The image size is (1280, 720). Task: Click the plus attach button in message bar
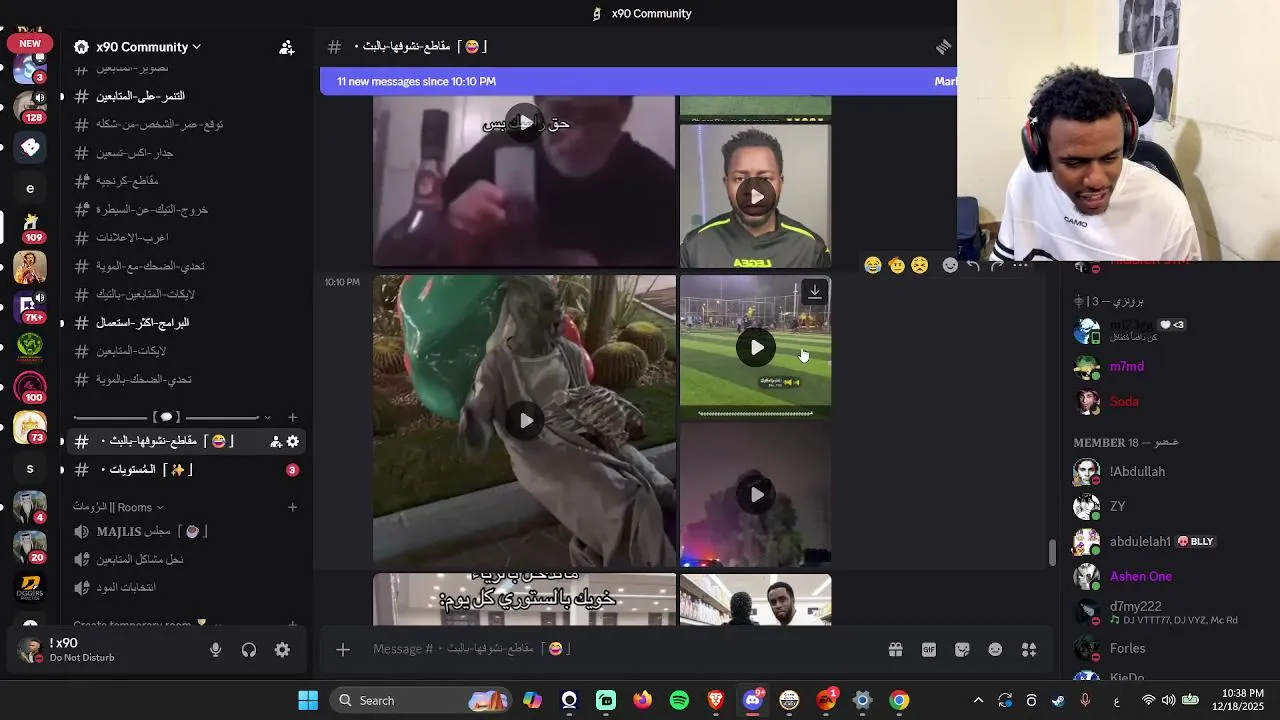(343, 650)
